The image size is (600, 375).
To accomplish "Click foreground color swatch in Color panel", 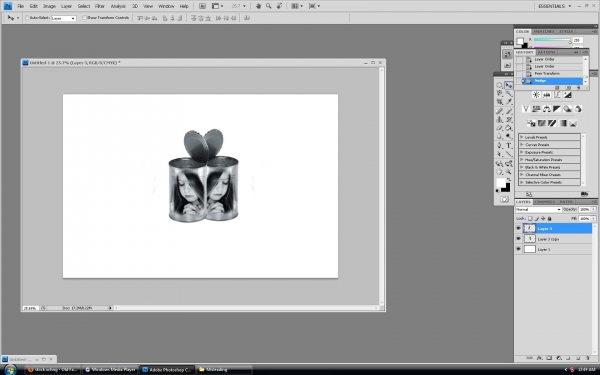I will coord(520,41).
